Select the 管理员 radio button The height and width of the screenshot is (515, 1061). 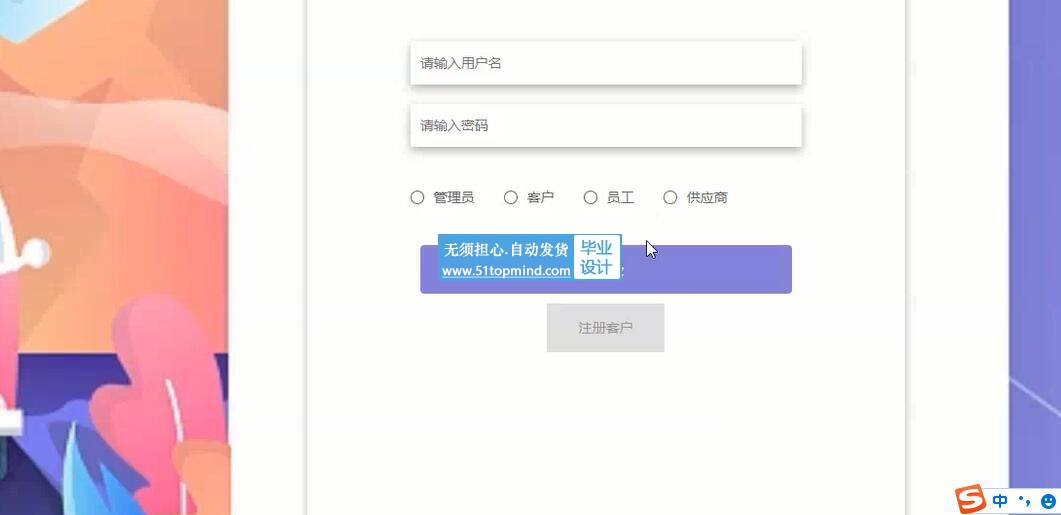pyautogui.click(x=417, y=198)
